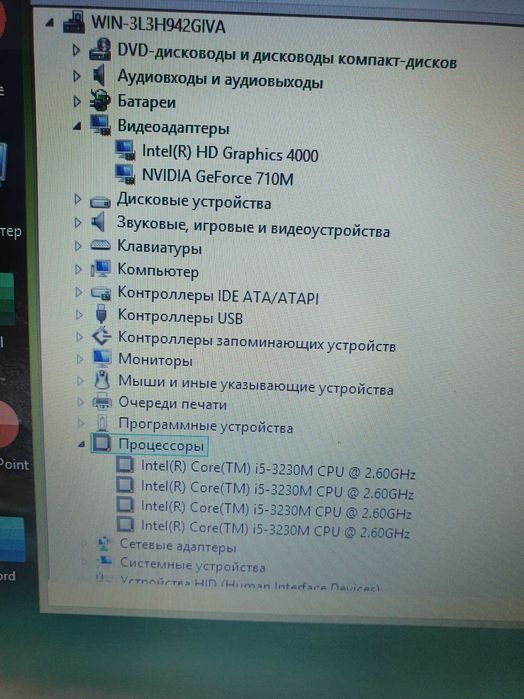
Task: Click the Мониторы monitor icon
Action: 102,358
